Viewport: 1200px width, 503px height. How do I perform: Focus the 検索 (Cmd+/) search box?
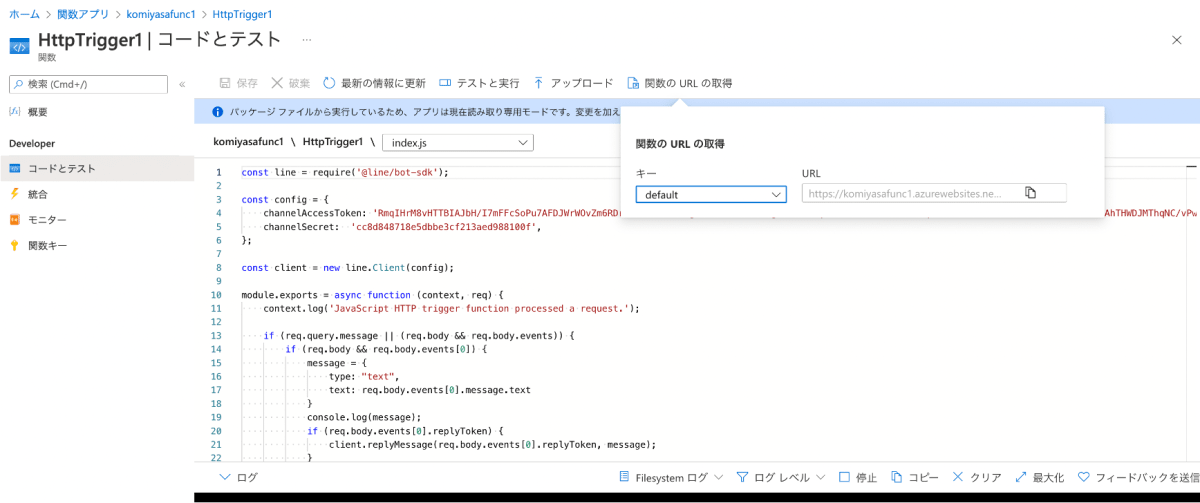click(88, 84)
